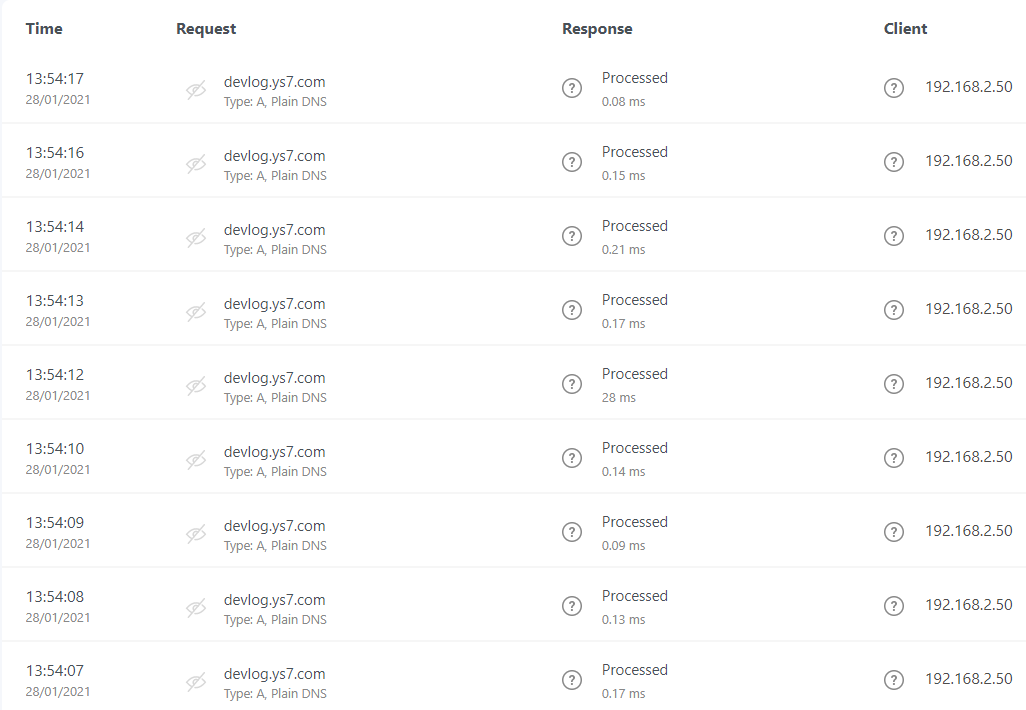Open devlog.ys7.com domain in 13:54:16 row
The height and width of the screenshot is (710, 1026).
pyautogui.click(x=274, y=156)
